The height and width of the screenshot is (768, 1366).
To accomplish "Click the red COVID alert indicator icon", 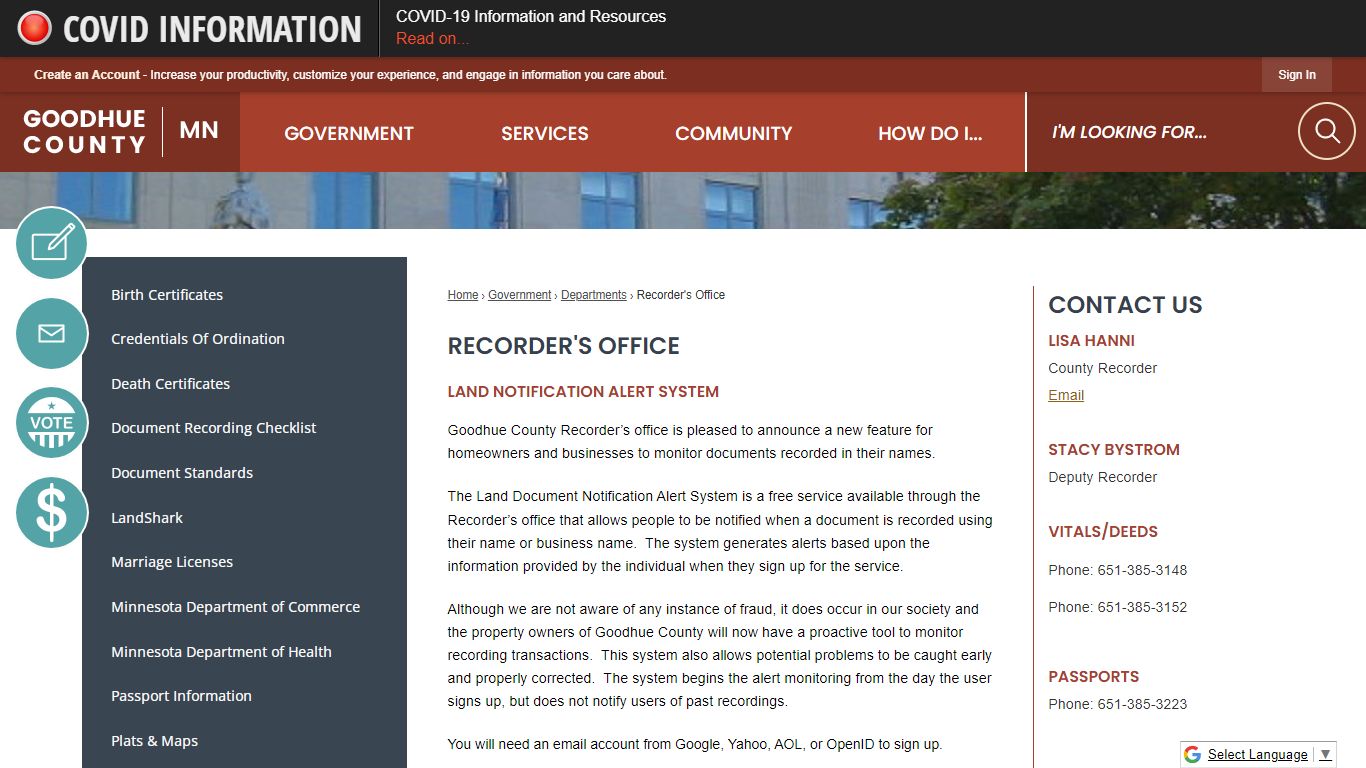I will 34,28.
